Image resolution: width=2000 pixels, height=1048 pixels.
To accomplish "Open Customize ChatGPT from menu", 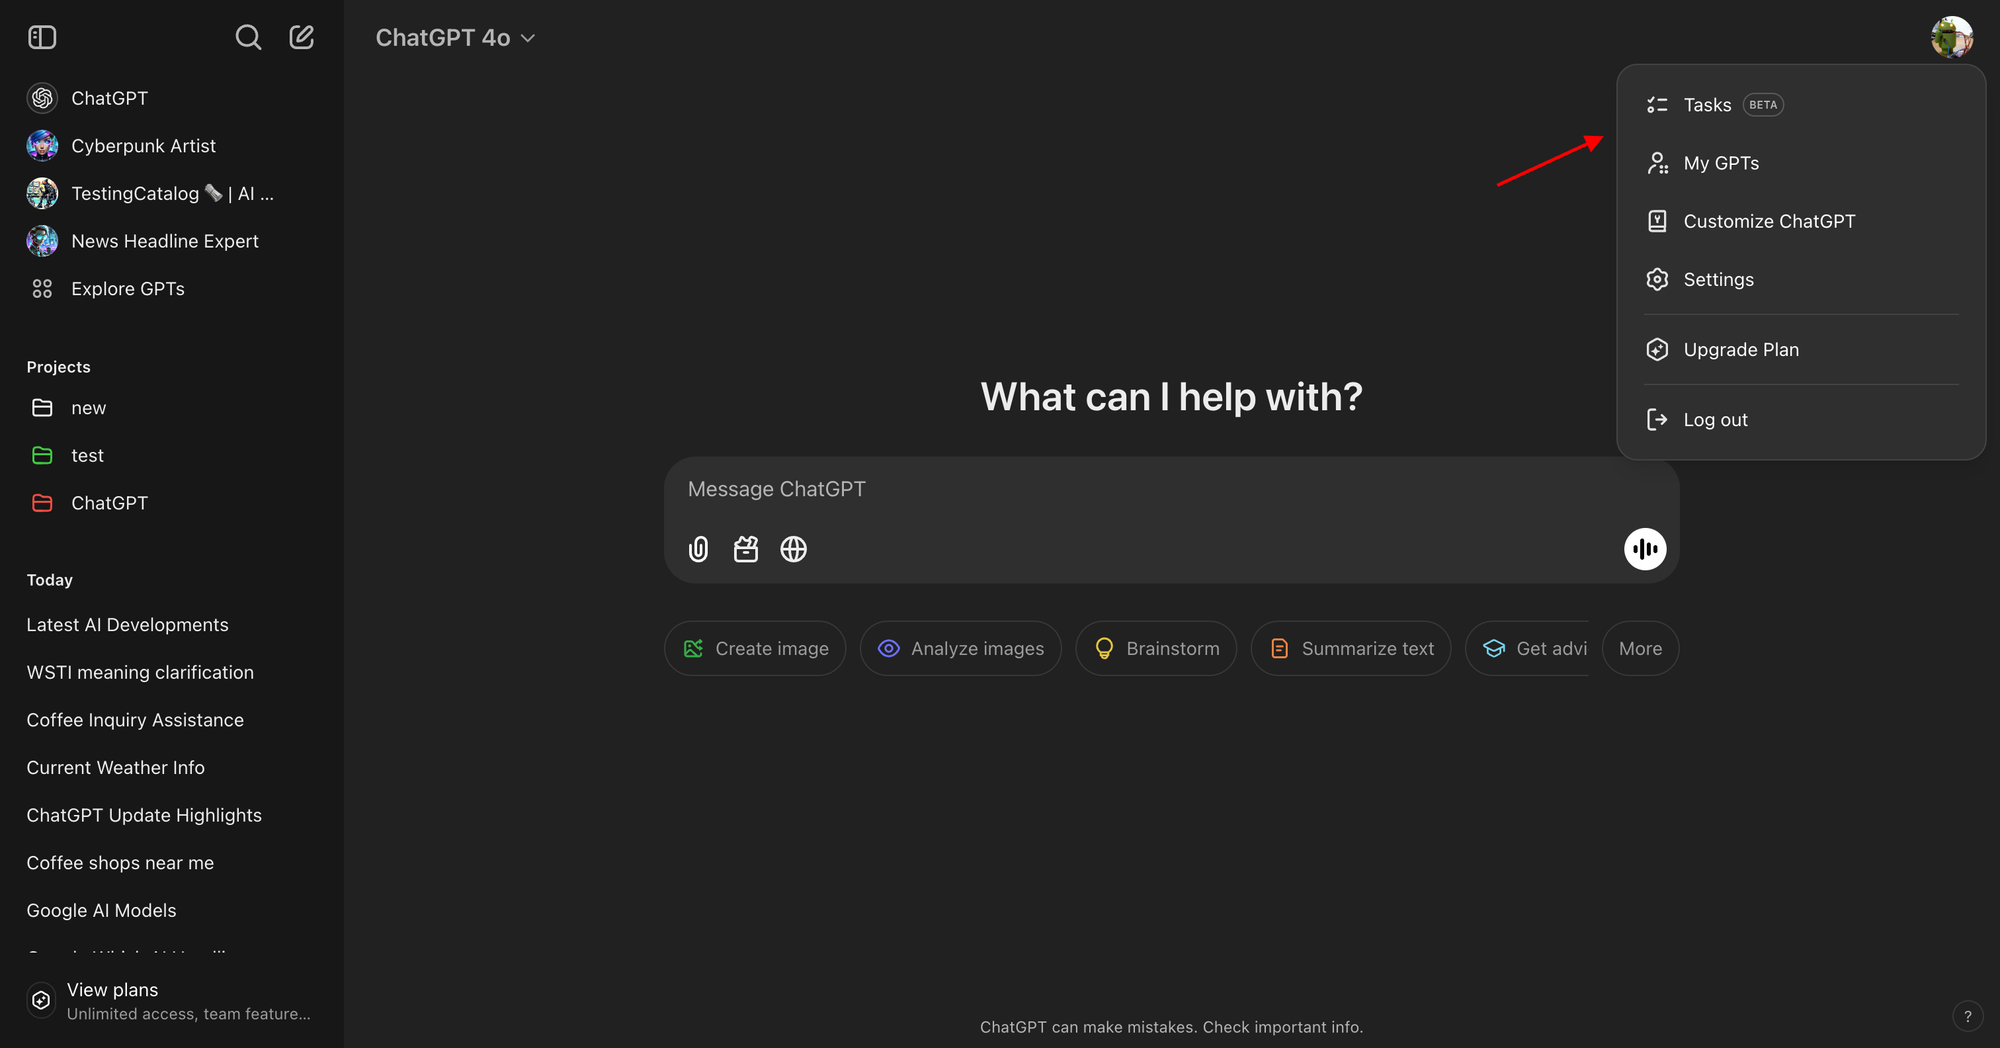I will pyautogui.click(x=1801, y=221).
